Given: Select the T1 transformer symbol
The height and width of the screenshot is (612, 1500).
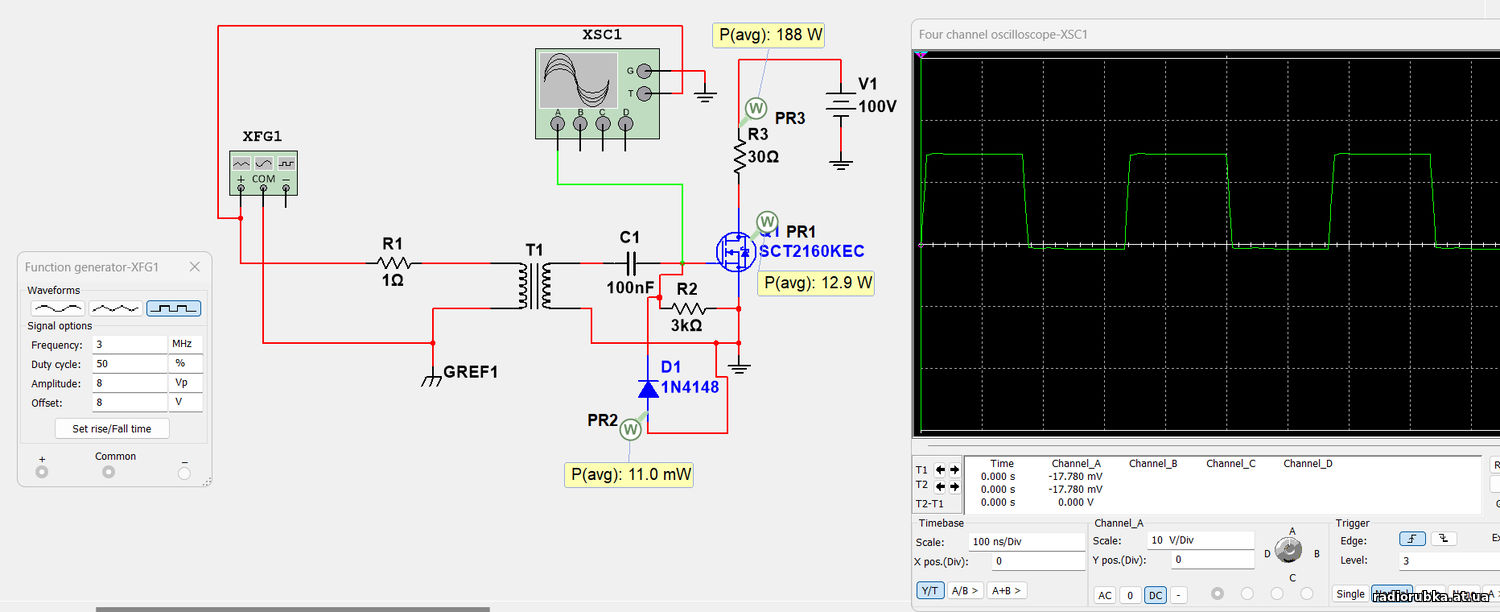Looking at the screenshot, I should (534, 286).
